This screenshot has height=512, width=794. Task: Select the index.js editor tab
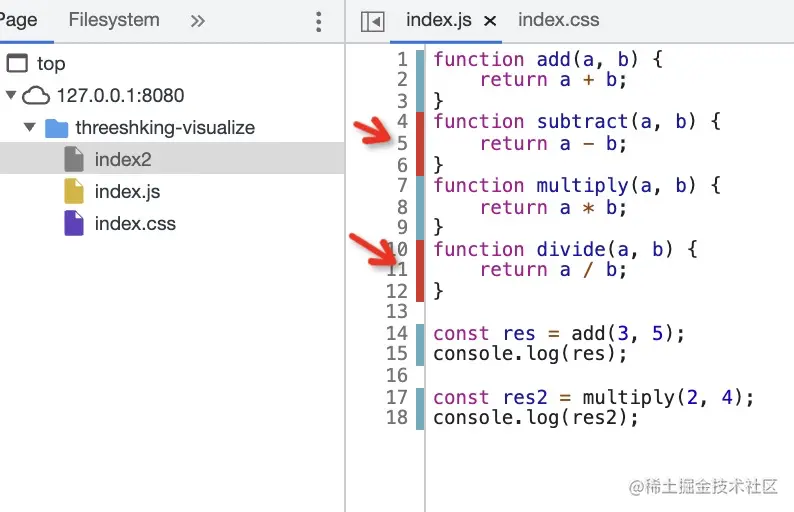click(x=439, y=20)
